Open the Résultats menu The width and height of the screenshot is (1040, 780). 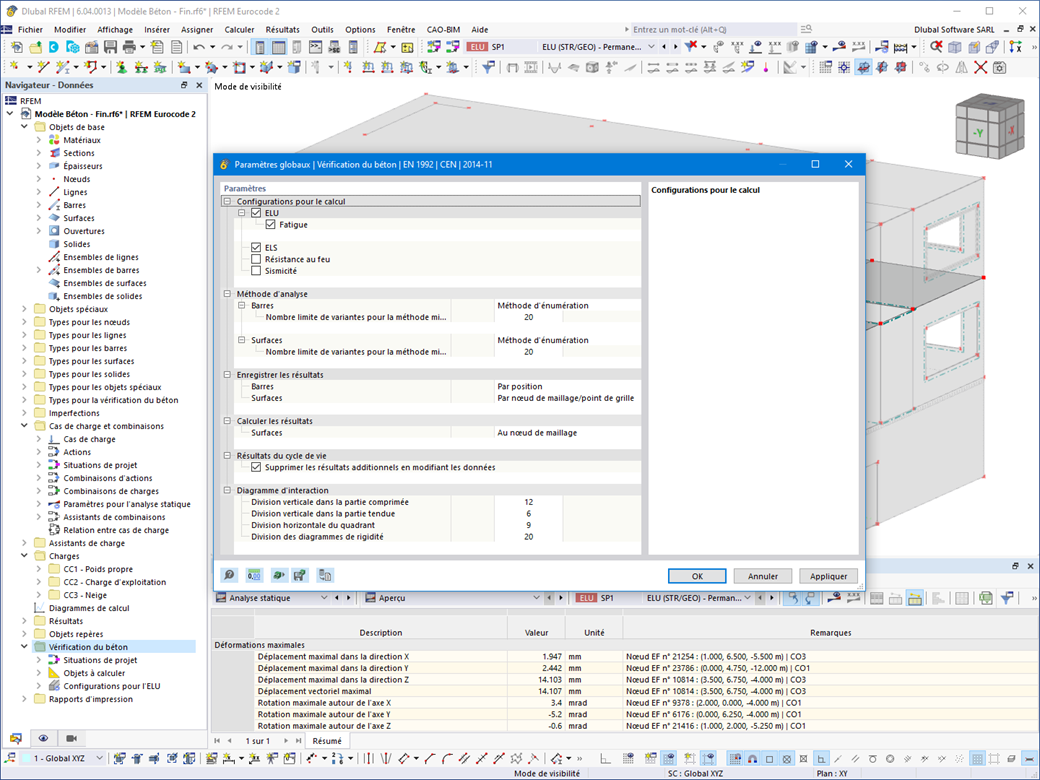(283, 29)
